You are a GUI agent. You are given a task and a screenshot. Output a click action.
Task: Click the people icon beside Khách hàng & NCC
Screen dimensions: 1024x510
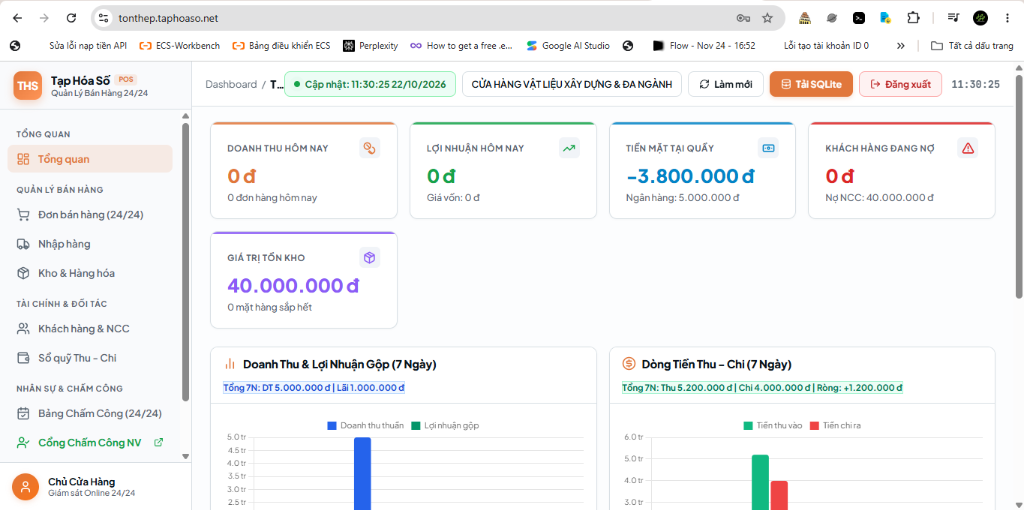click(x=24, y=328)
